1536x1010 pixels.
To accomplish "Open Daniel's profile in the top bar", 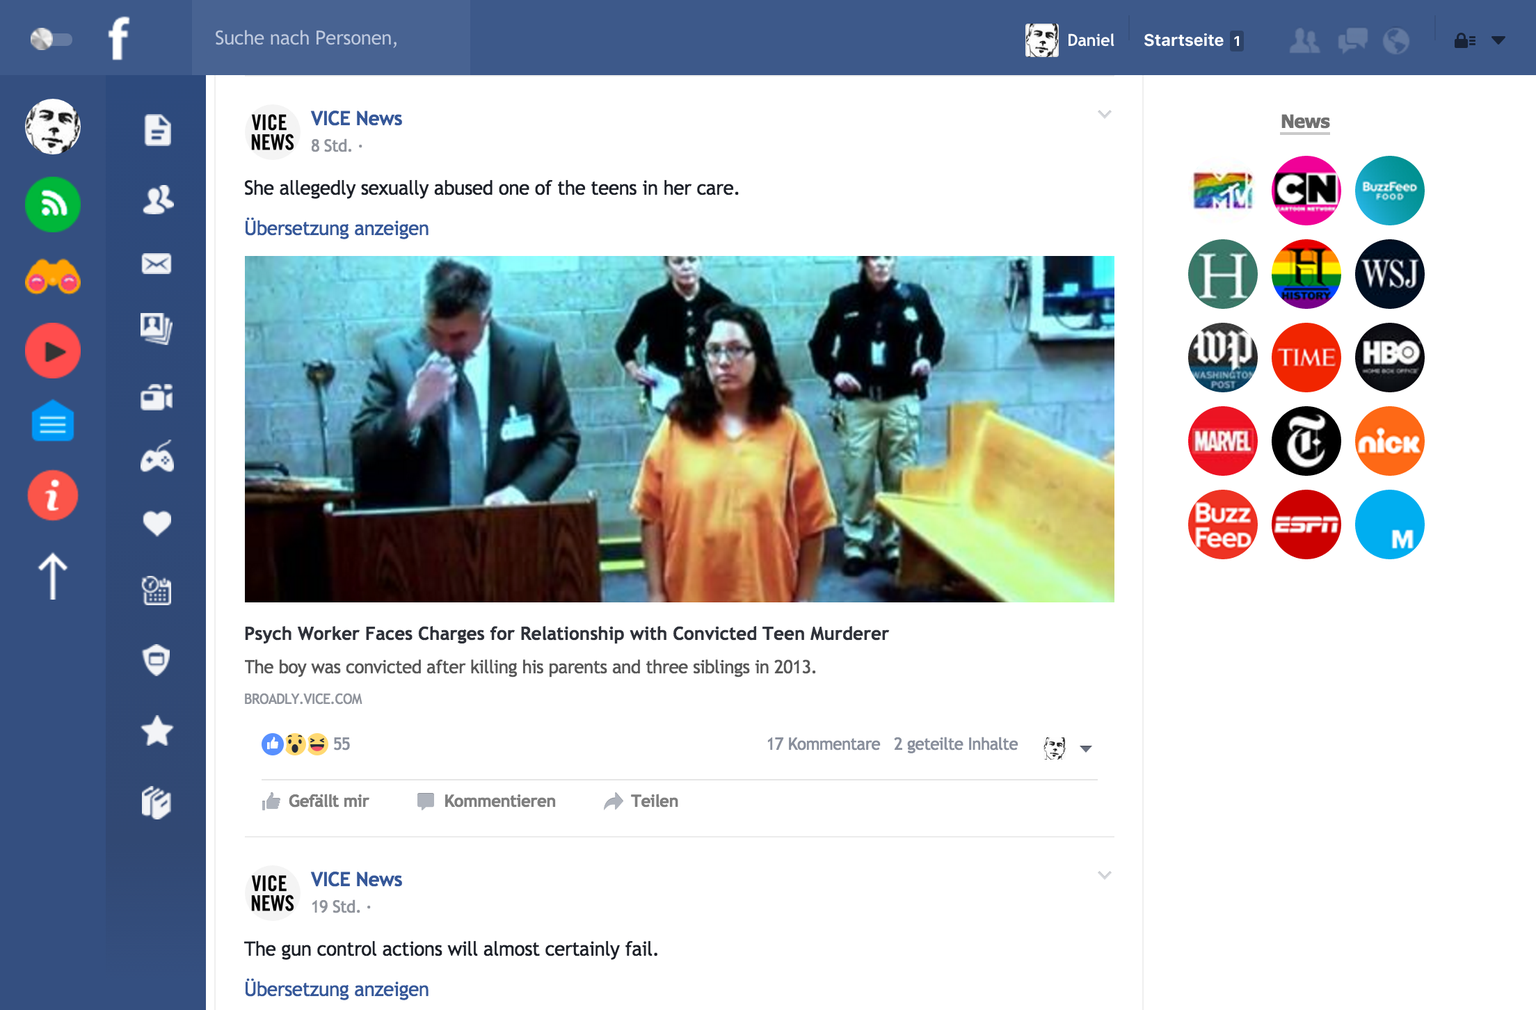I will 1070,40.
